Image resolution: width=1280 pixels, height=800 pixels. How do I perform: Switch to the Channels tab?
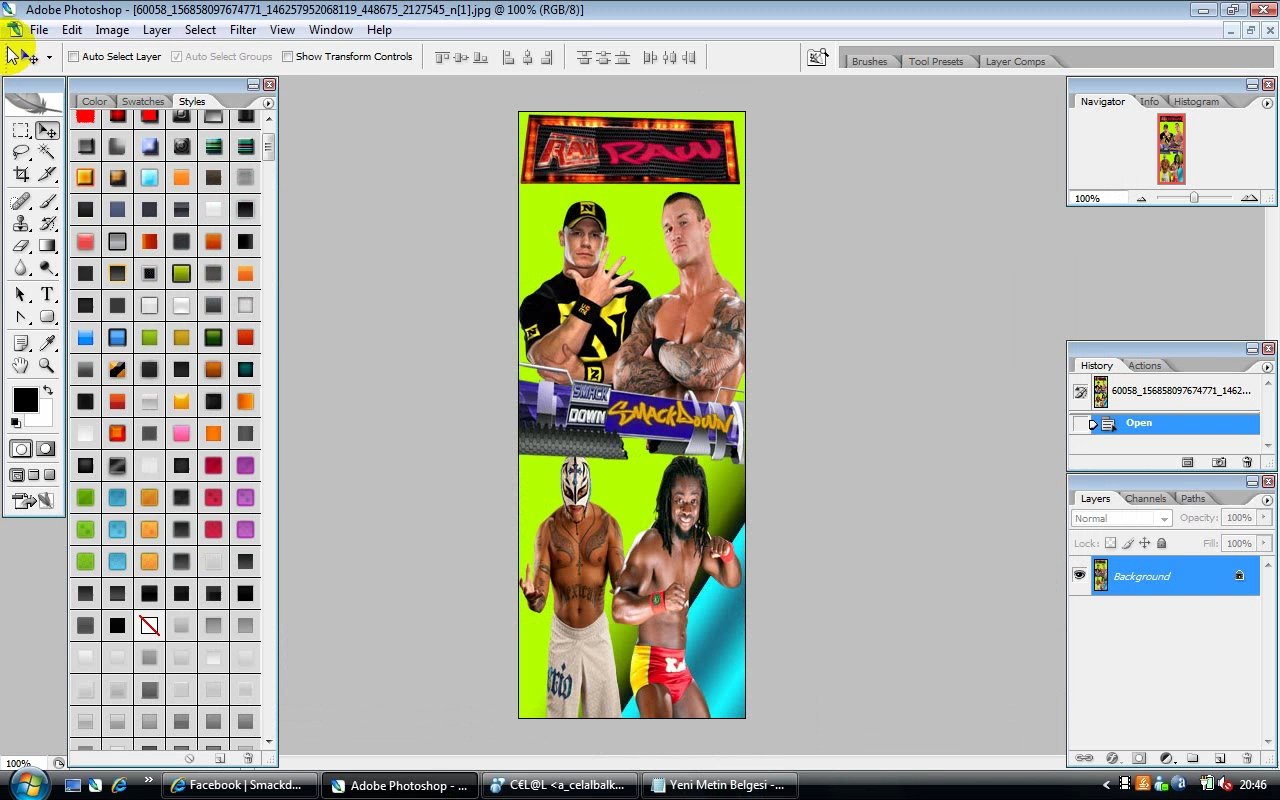(x=1145, y=498)
